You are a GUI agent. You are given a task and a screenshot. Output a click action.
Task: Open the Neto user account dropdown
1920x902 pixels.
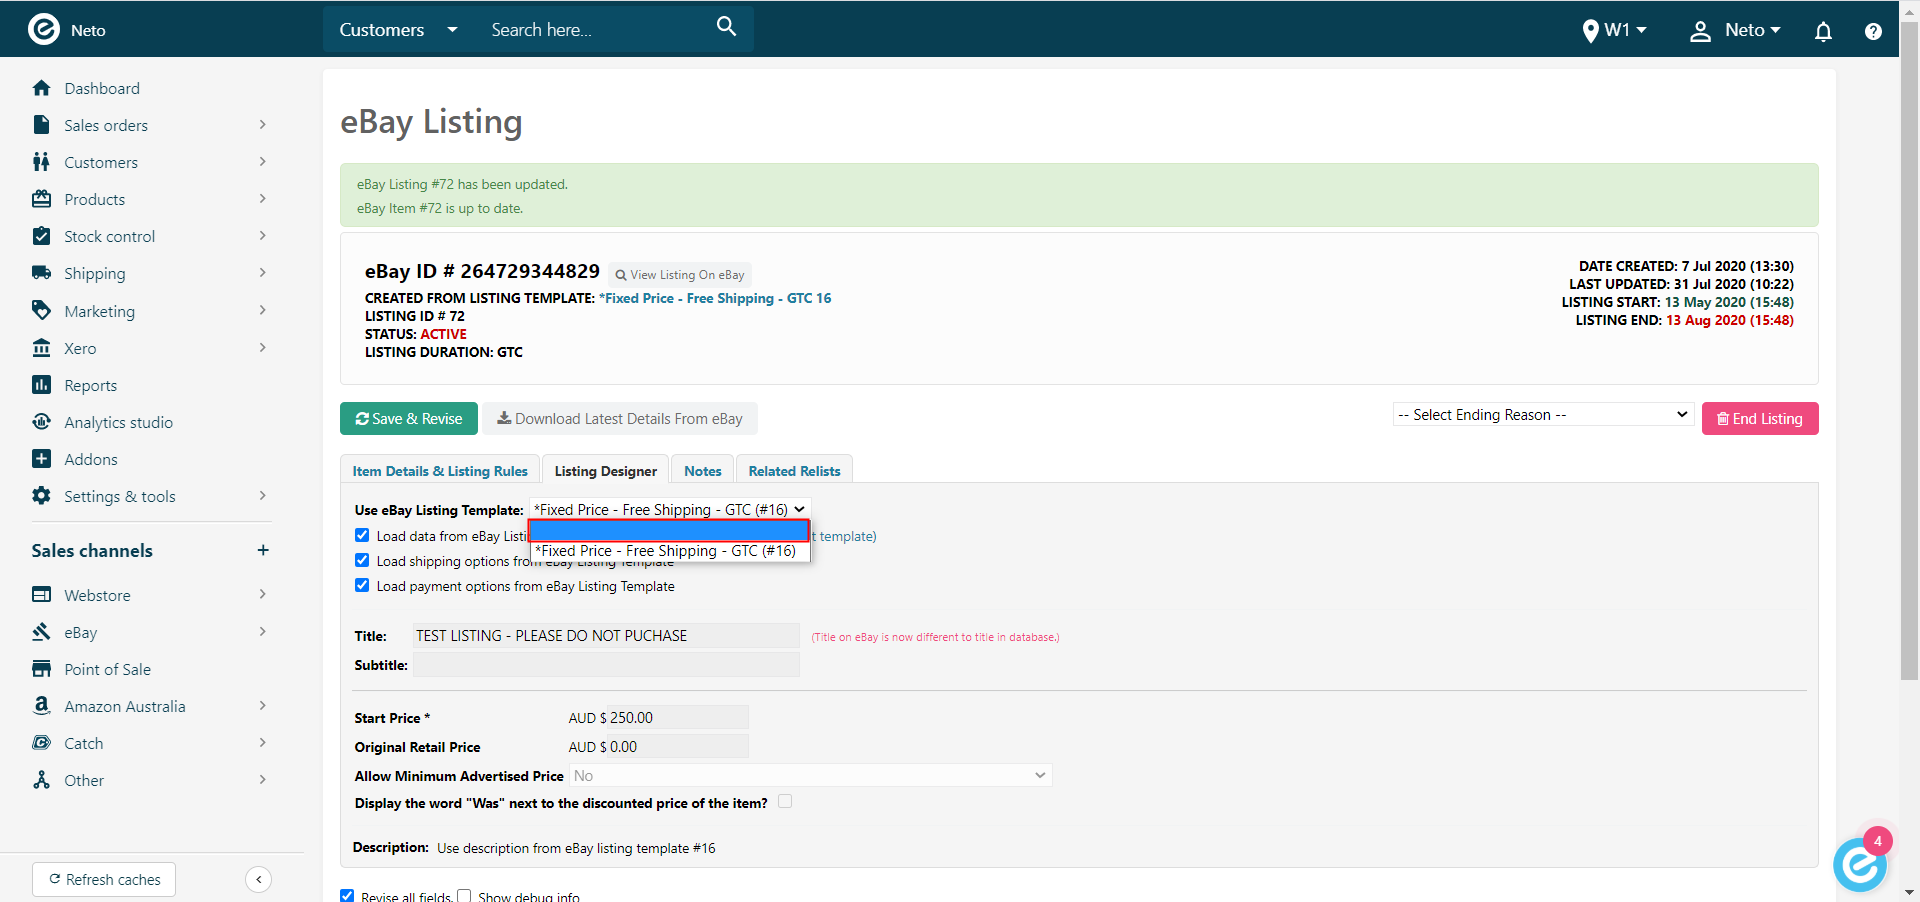point(1735,31)
